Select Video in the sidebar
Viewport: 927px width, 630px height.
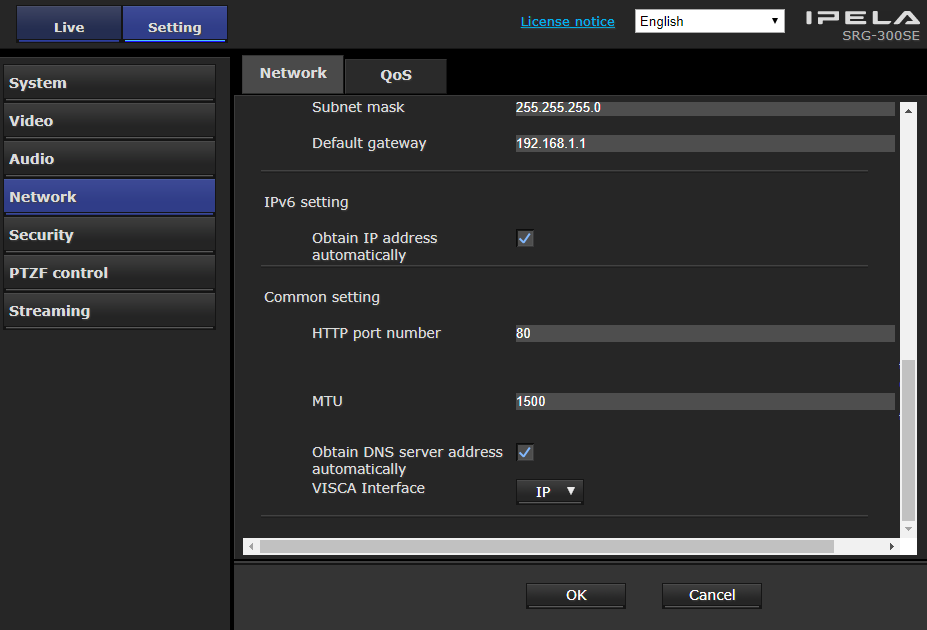coord(109,121)
